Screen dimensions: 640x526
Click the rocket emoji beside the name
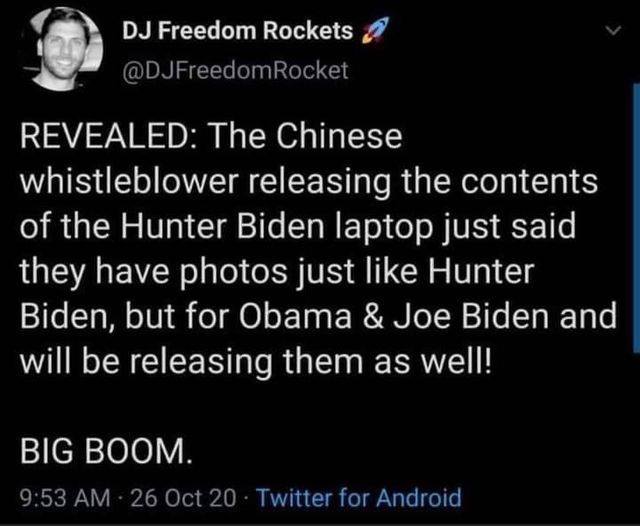pyautogui.click(x=374, y=30)
